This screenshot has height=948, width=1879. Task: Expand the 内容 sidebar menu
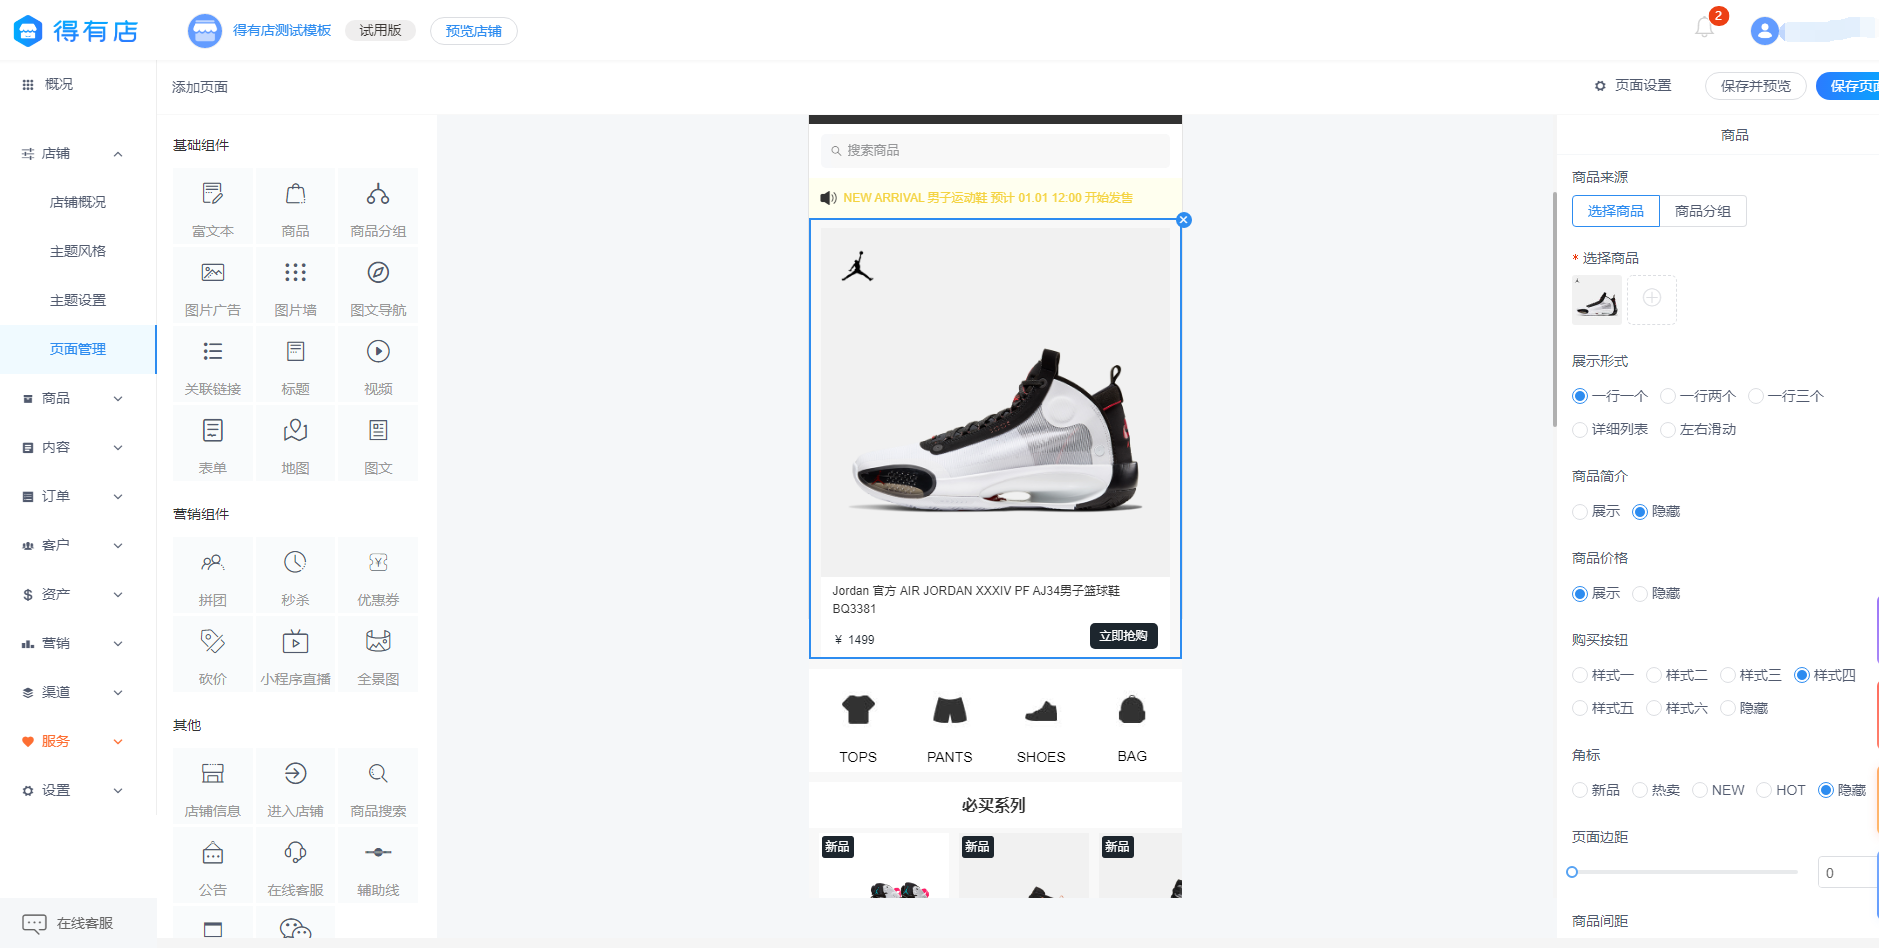click(78, 447)
